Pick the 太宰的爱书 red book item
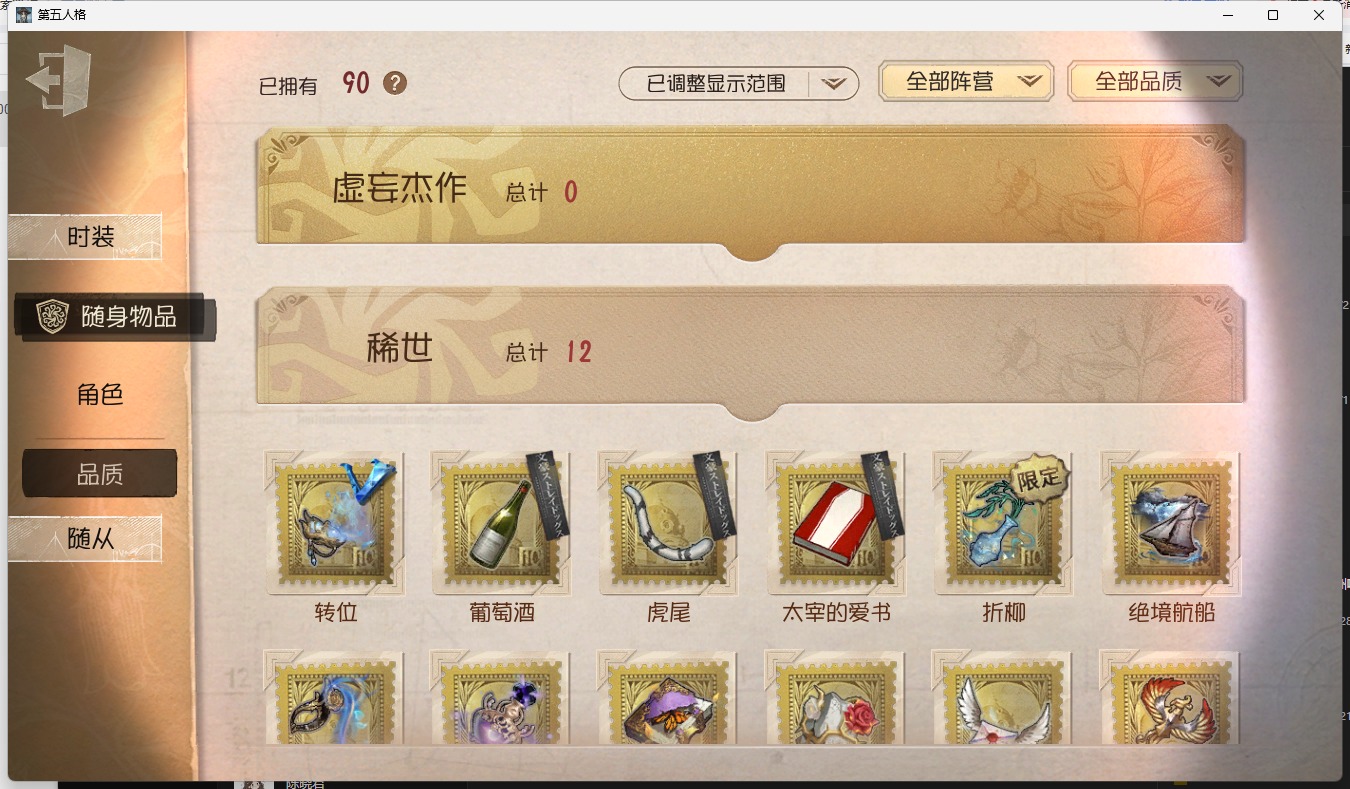The height and width of the screenshot is (789, 1350). tap(836, 522)
